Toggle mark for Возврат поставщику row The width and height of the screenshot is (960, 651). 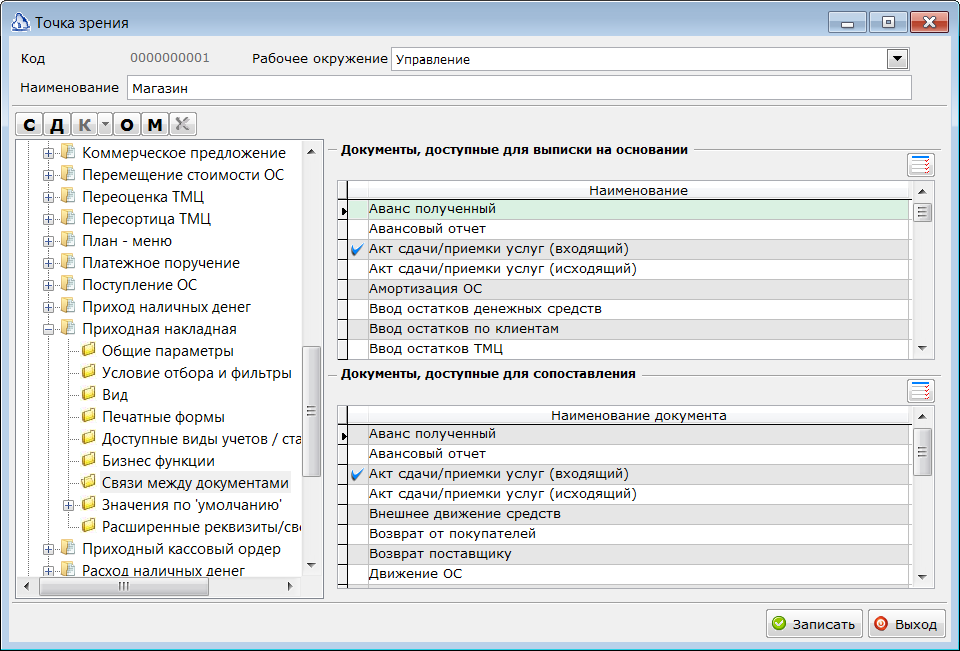point(358,554)
